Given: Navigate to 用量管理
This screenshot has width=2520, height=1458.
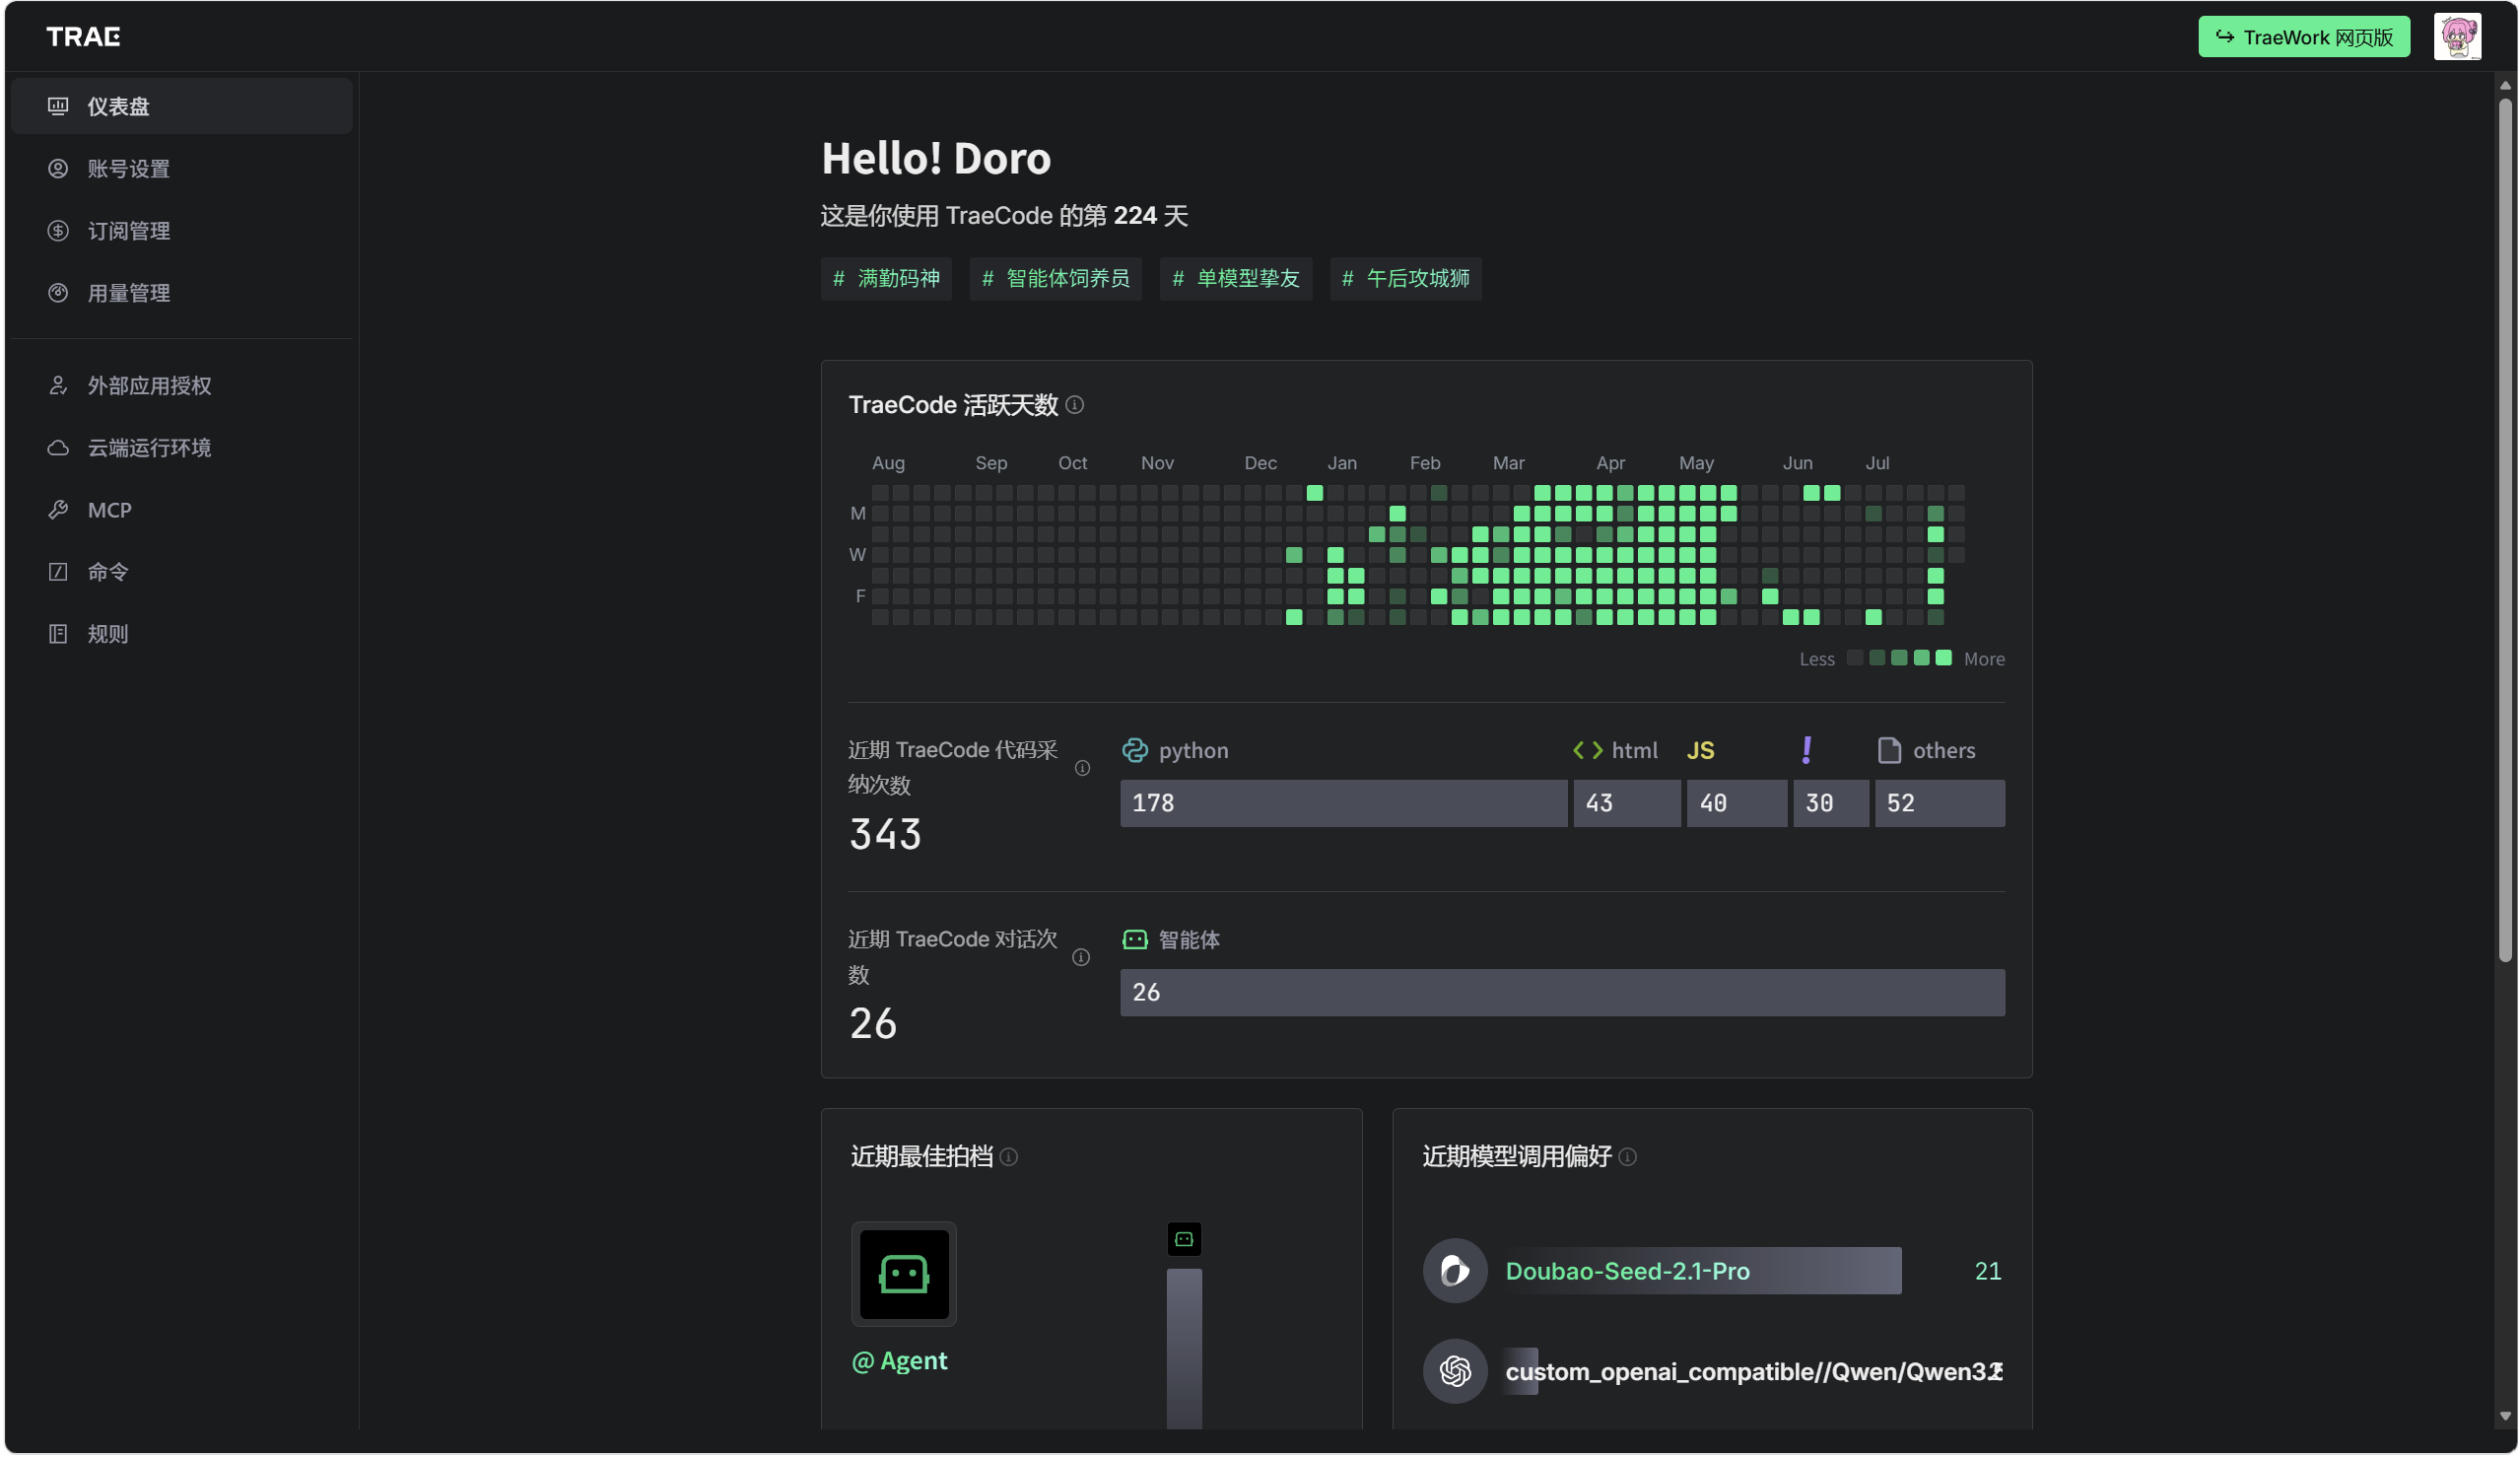Looking at the screenshot, I should click(182, 292).
